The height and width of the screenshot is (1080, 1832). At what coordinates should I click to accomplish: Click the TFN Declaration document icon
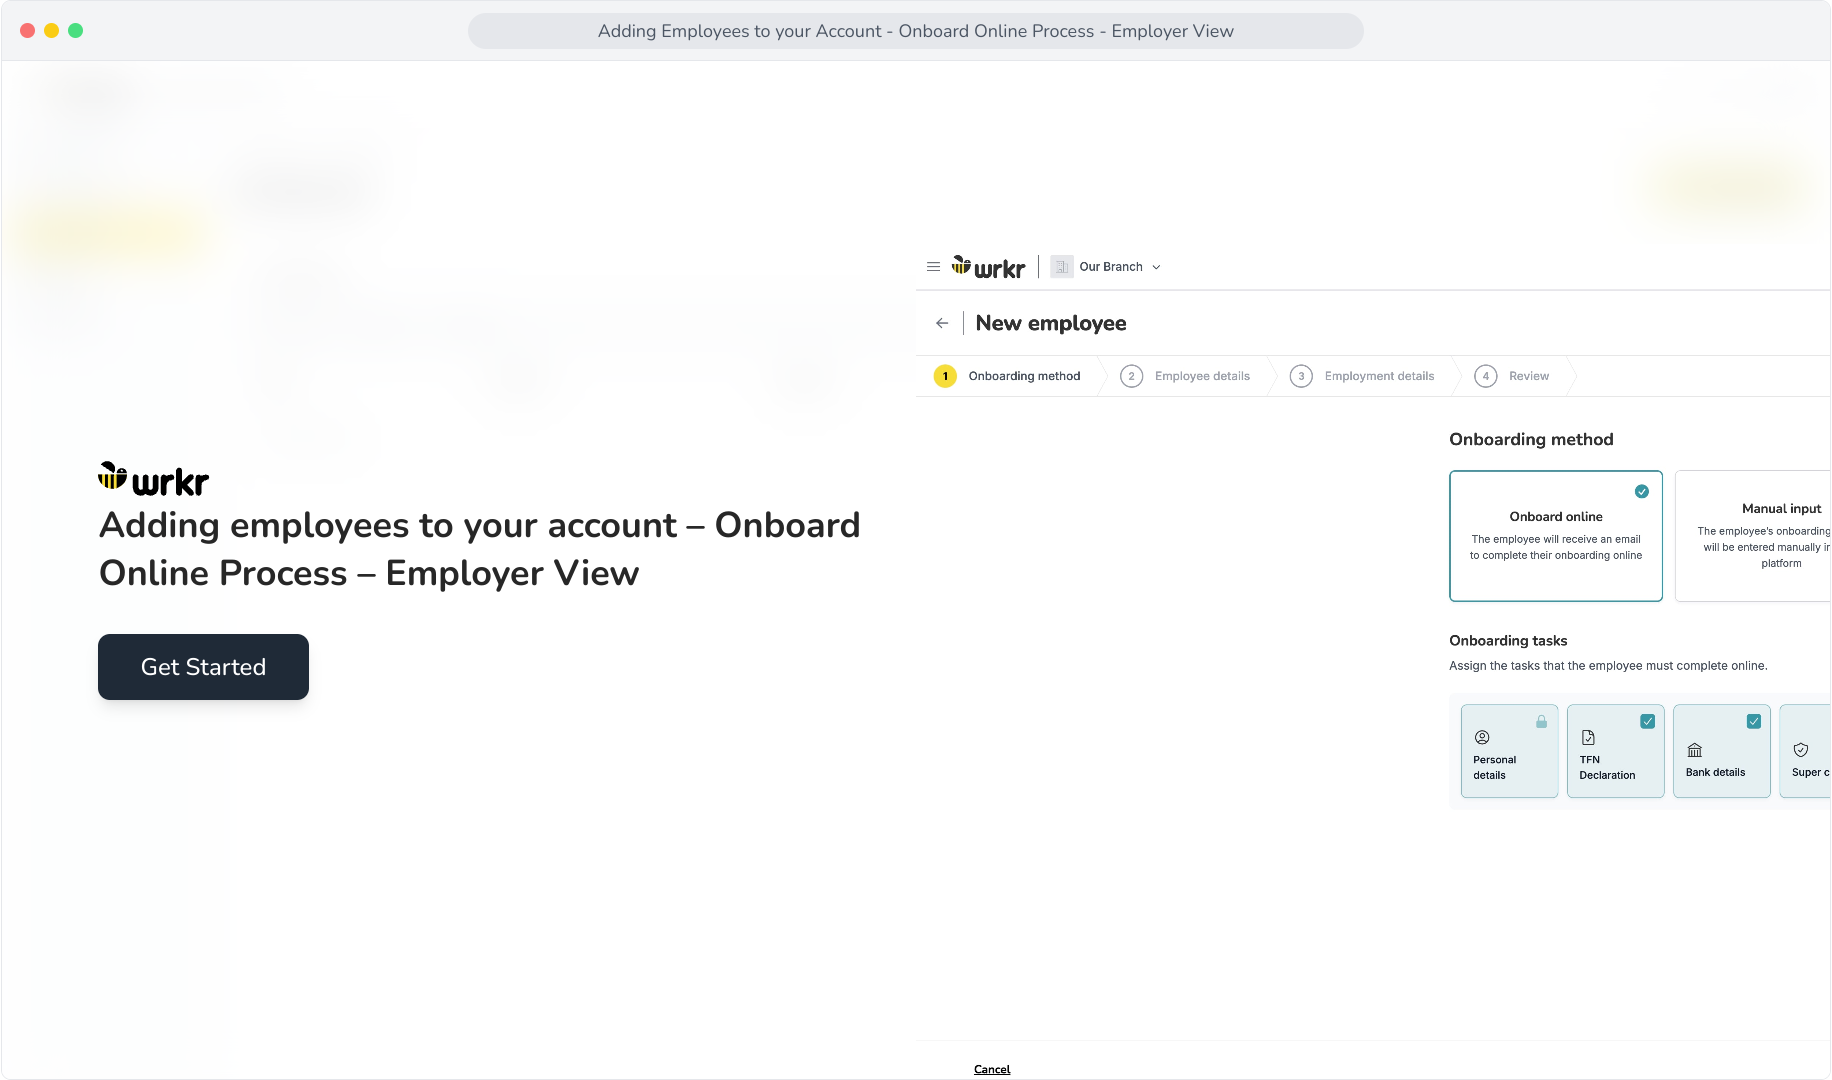1588,738
